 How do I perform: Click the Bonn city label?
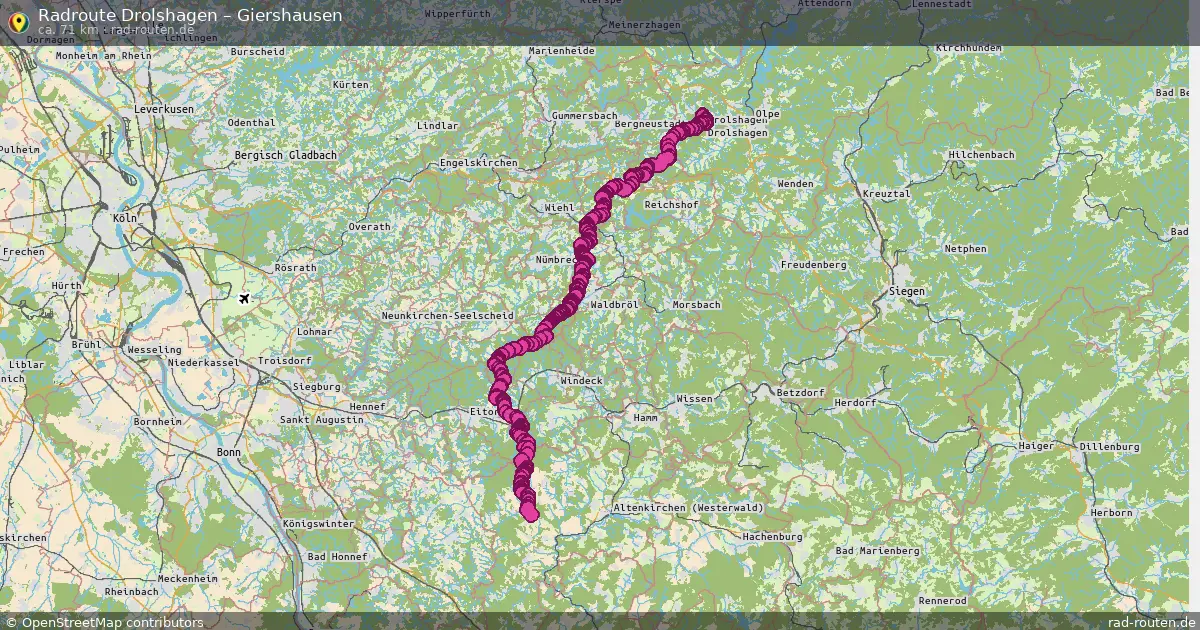point(228,452)
